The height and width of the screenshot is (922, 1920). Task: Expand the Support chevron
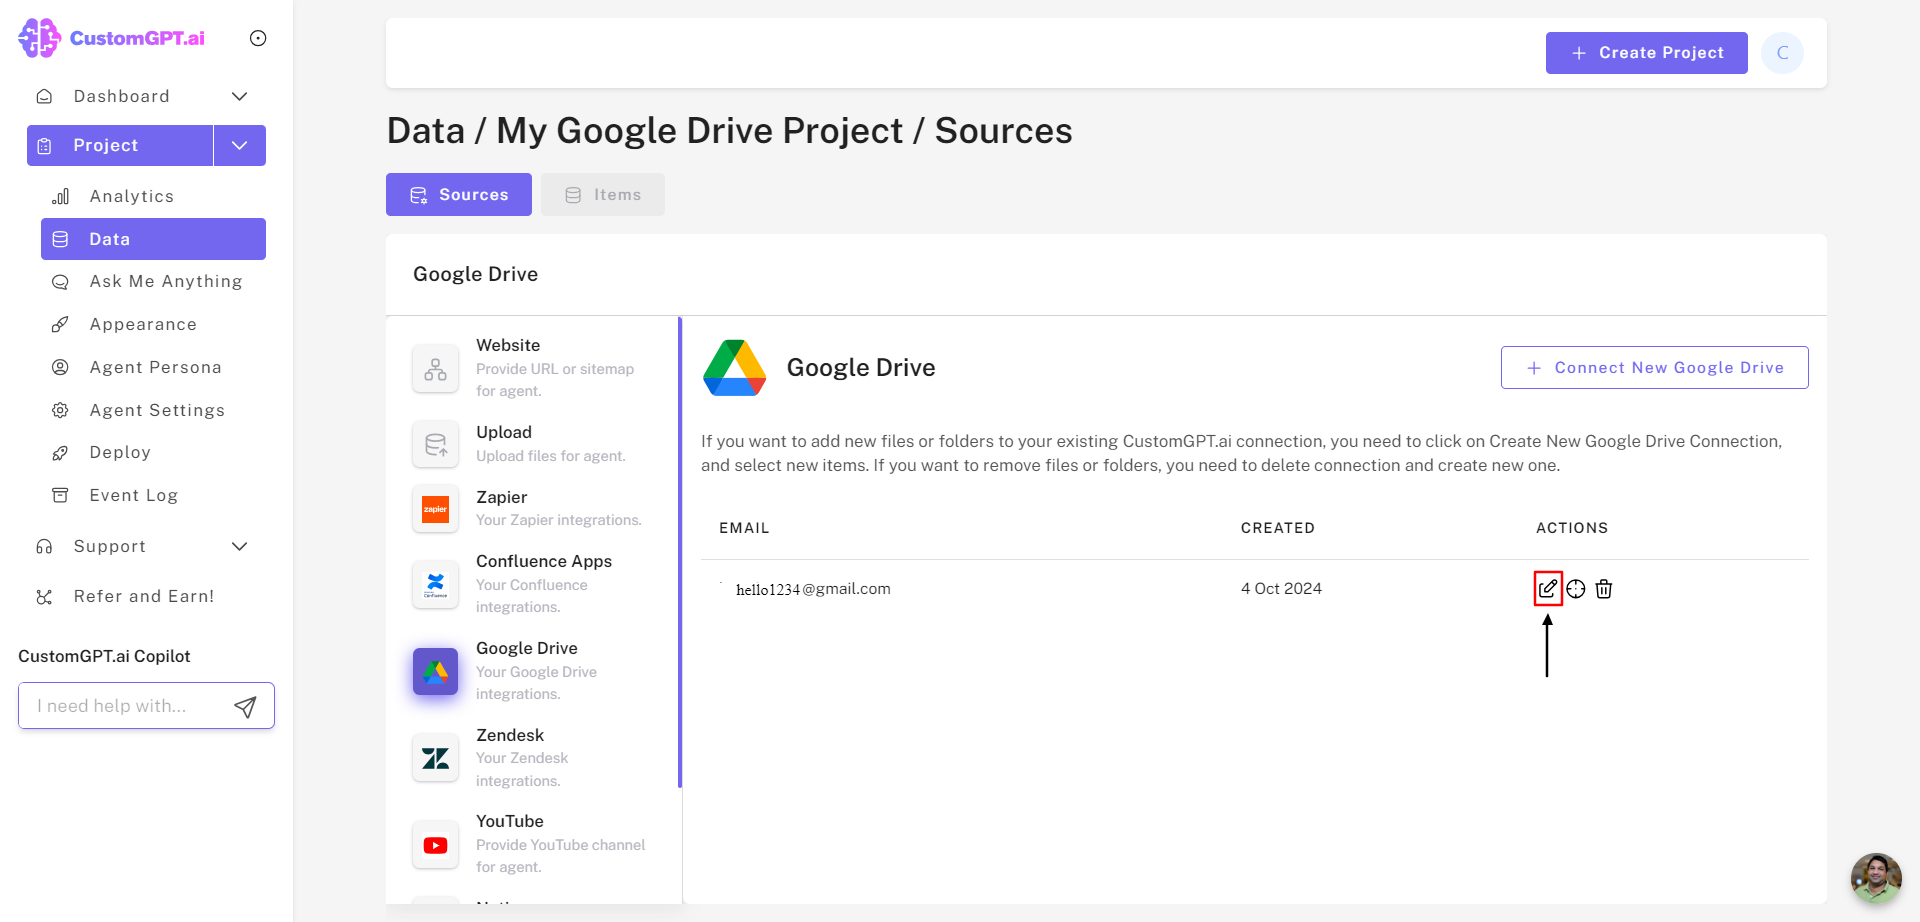coord(239,546)
